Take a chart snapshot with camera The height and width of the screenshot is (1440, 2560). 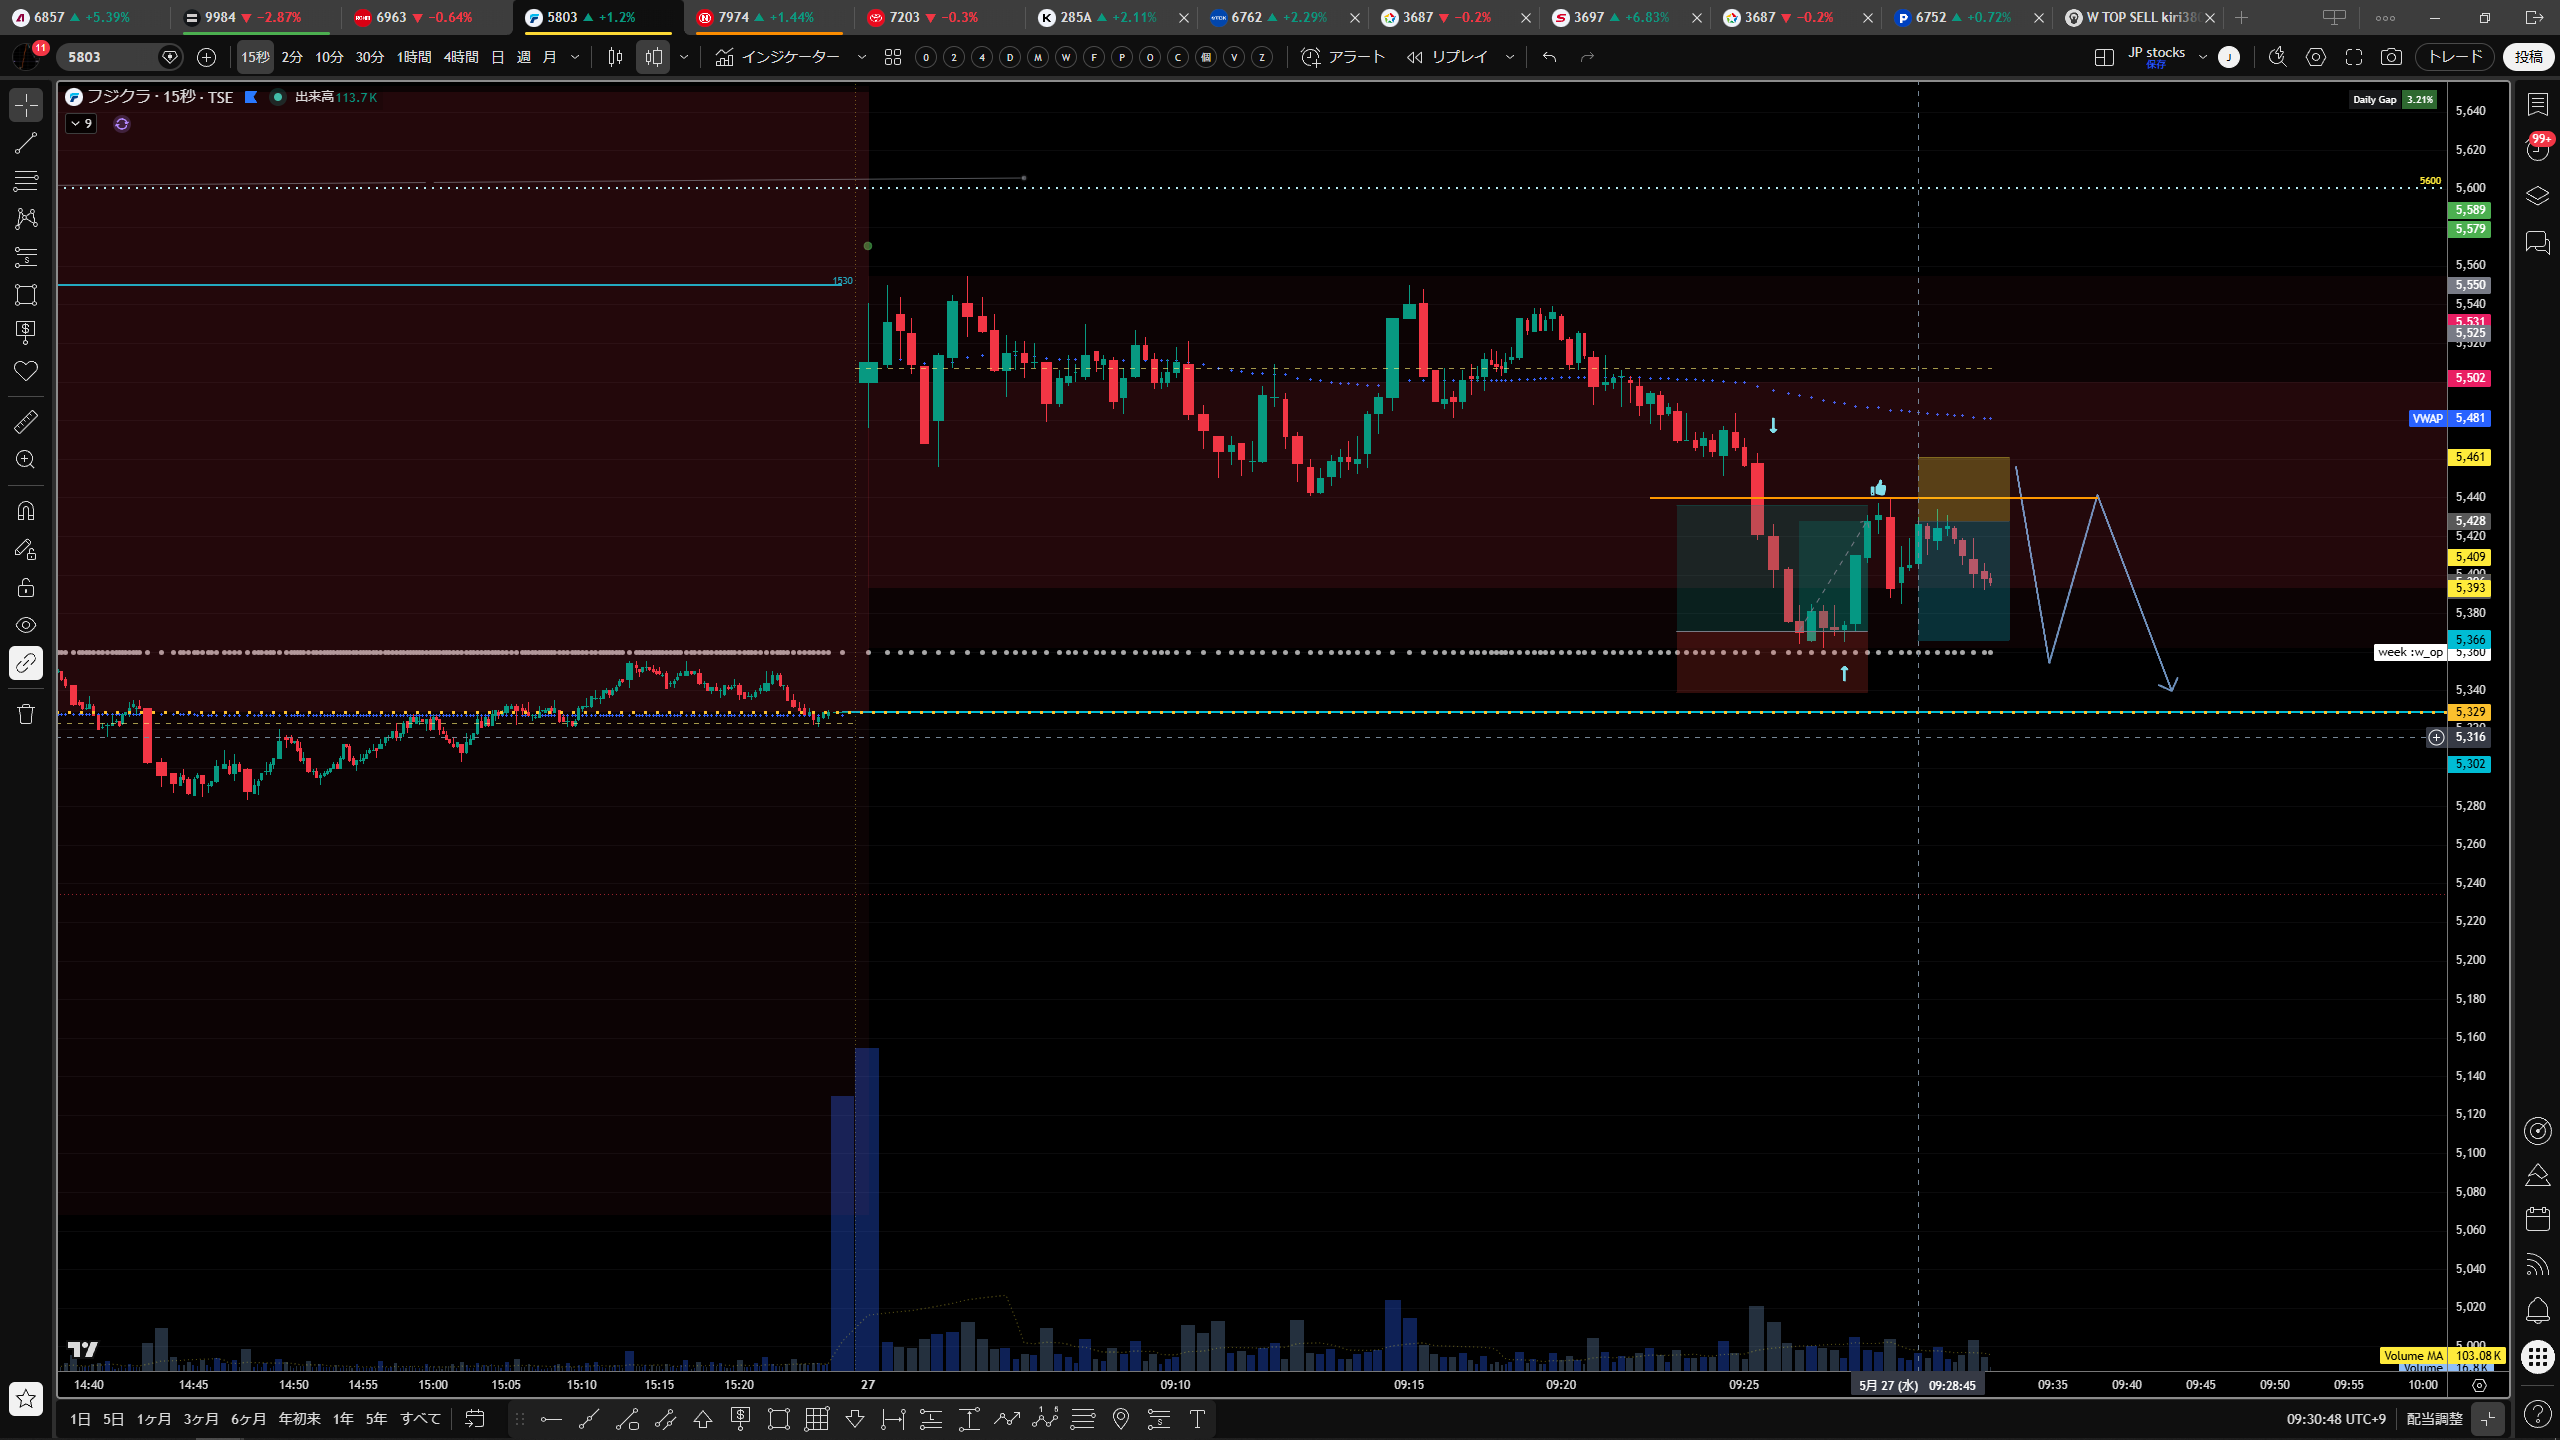[2391, 57]
